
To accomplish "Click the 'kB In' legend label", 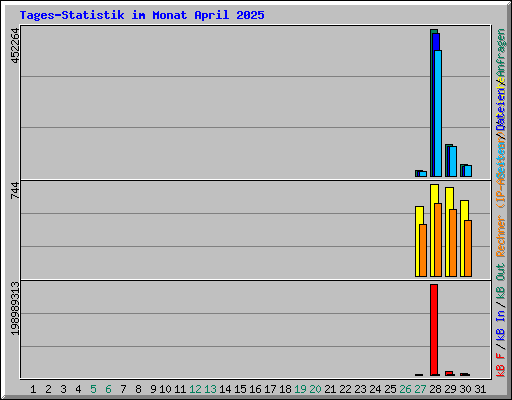I will coord(501,325).
